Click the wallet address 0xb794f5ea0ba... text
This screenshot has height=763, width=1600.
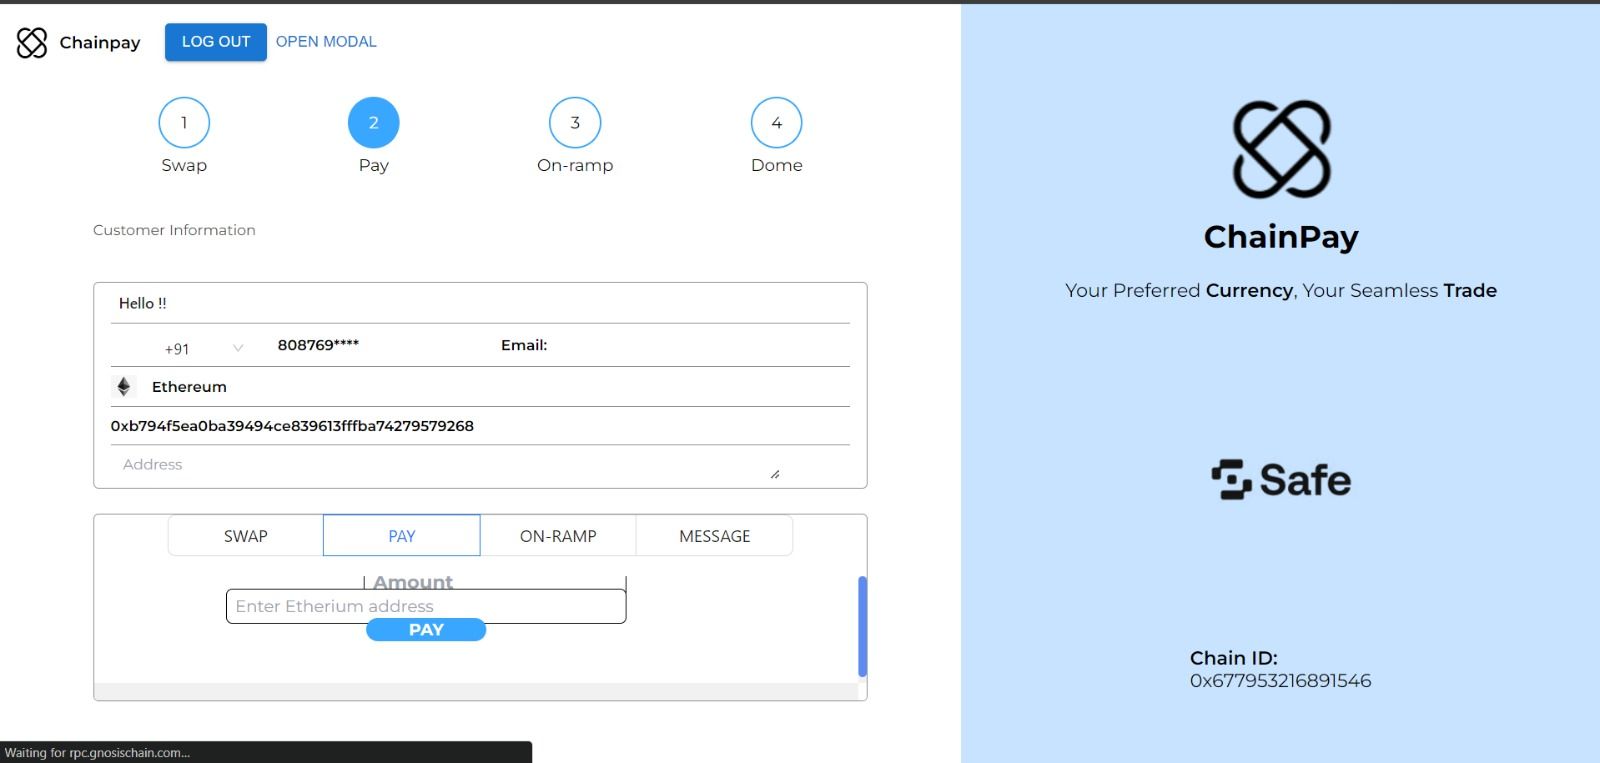point(292,426)
